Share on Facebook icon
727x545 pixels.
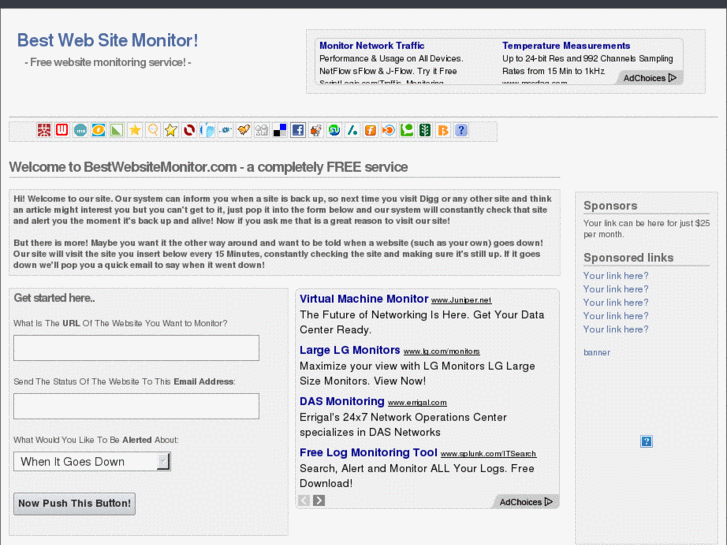coord(298,130)
